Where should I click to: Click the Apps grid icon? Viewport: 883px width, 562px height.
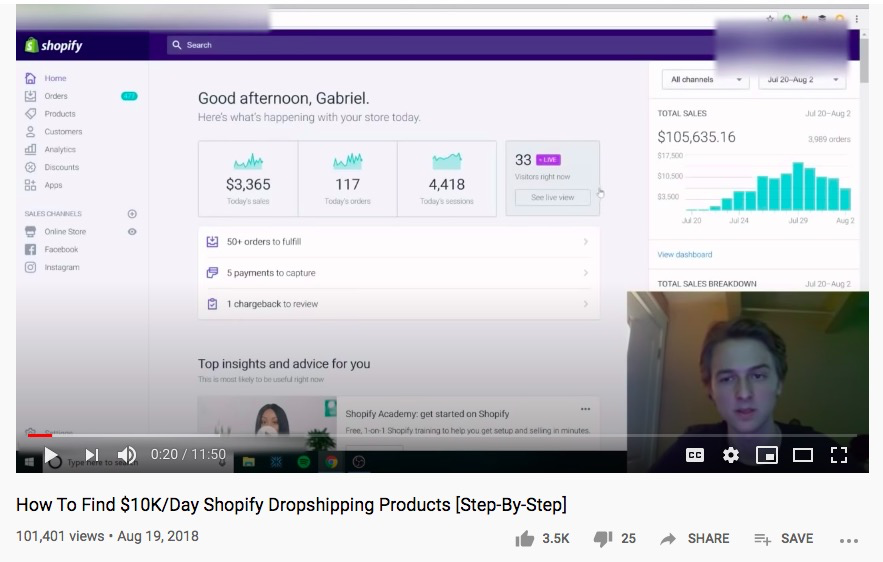pyautogui.click(x=30, y=185)
